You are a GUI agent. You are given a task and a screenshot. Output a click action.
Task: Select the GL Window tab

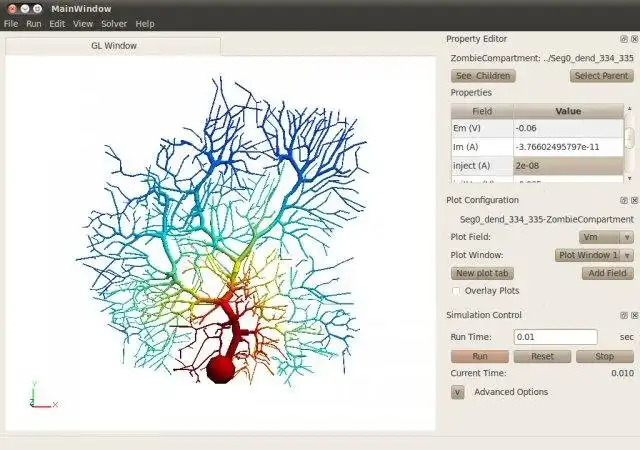pos(113,46)
